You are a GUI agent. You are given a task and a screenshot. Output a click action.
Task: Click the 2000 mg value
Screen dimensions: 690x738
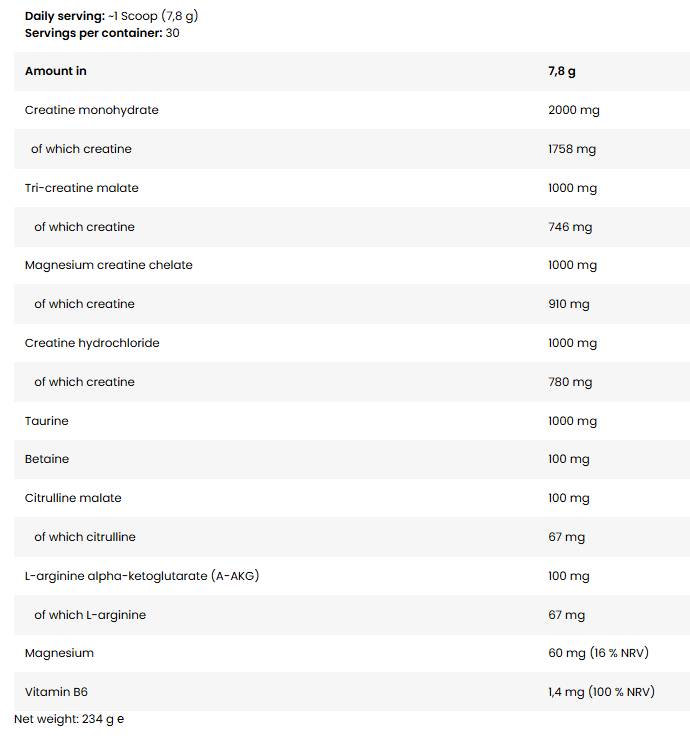(x=573, y=110)
